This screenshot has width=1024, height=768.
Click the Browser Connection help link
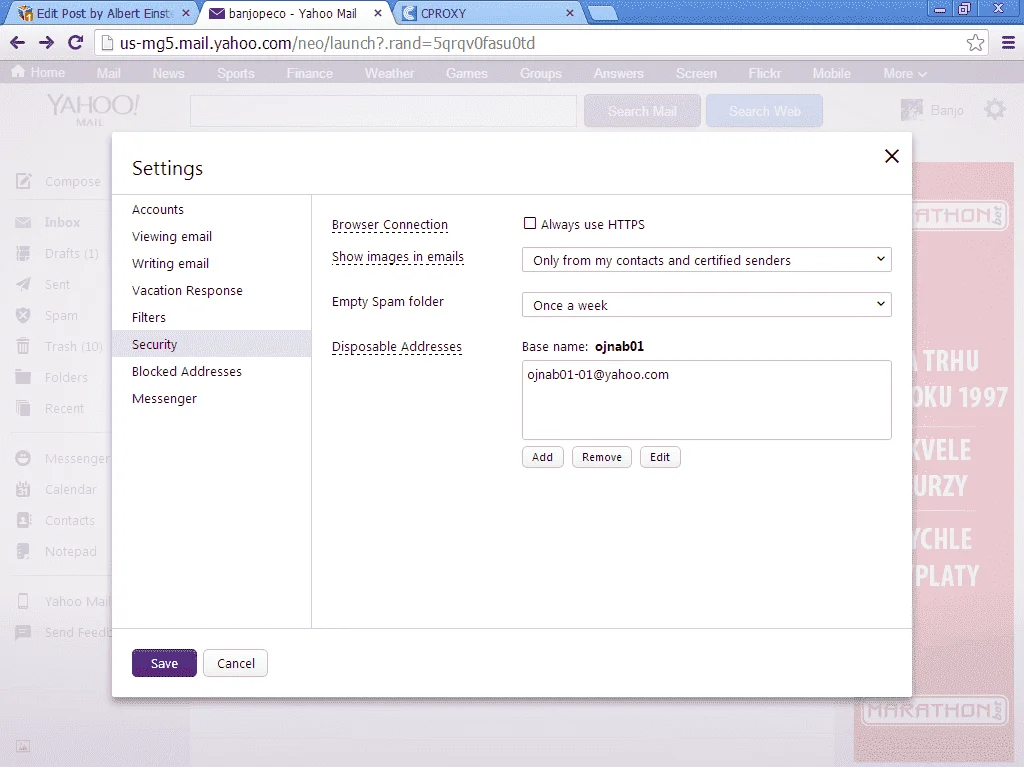click(x=390, y=225)
